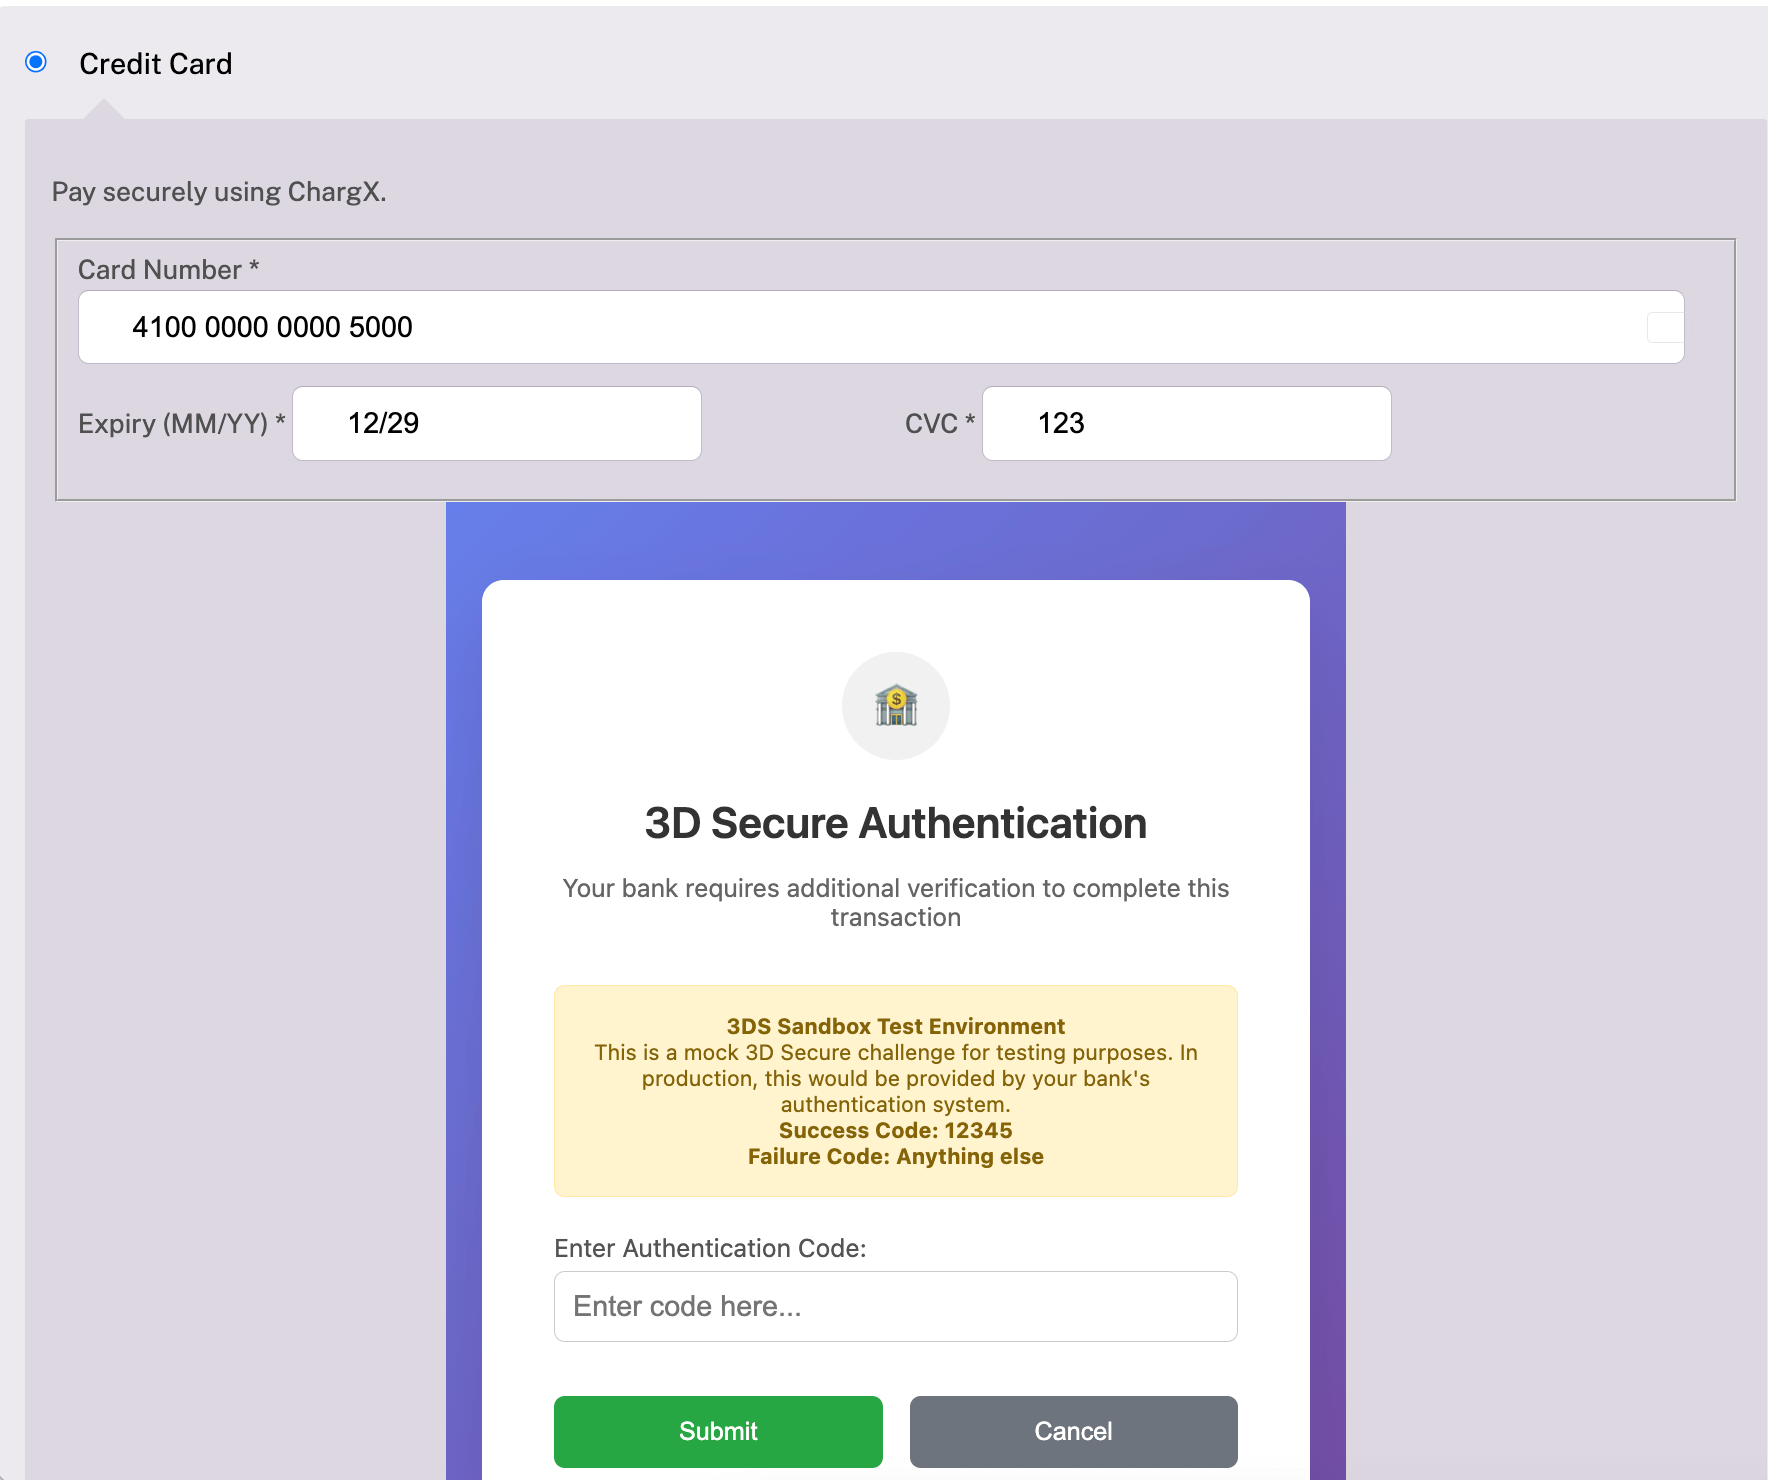The height and width of the screenshot is (1480, 1768).
Task: Click the card brand icon inside card number field
Action: pyautogui.click(x=1663, y=326)
